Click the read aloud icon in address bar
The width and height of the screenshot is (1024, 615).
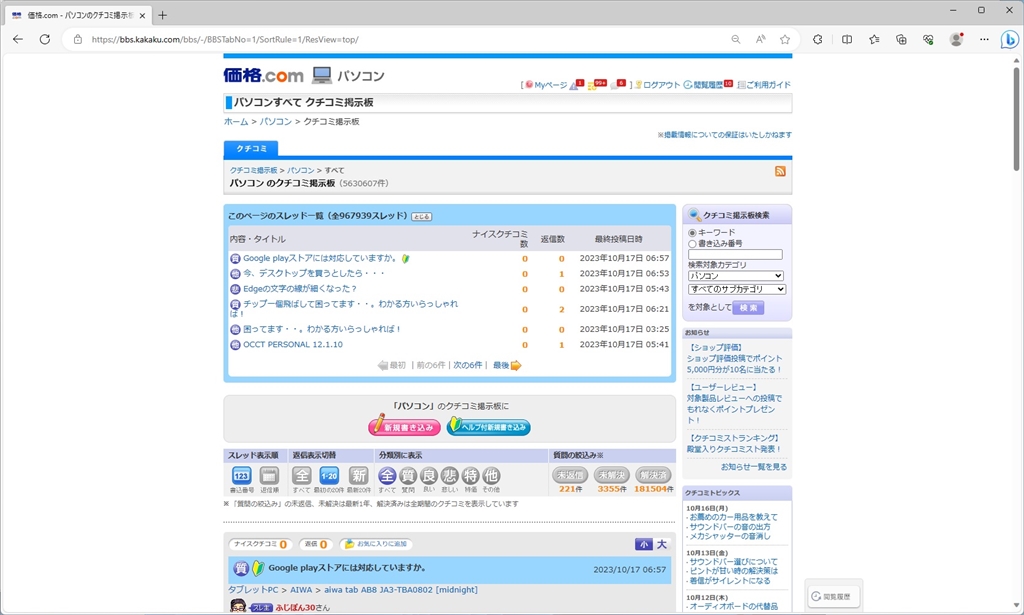coord(761,39)
